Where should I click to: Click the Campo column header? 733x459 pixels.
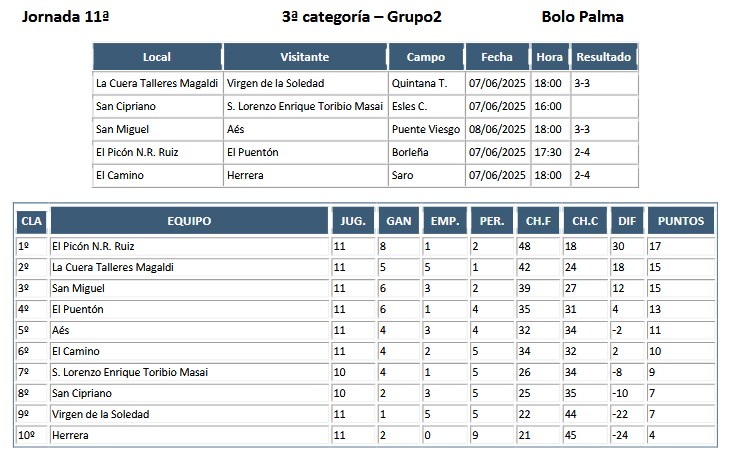click(x=426, y=57)
